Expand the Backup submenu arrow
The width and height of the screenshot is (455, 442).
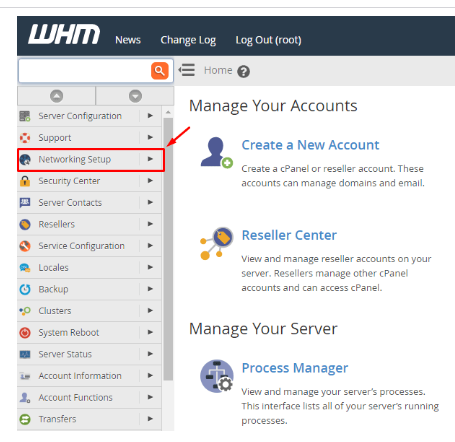pos(150,289)
